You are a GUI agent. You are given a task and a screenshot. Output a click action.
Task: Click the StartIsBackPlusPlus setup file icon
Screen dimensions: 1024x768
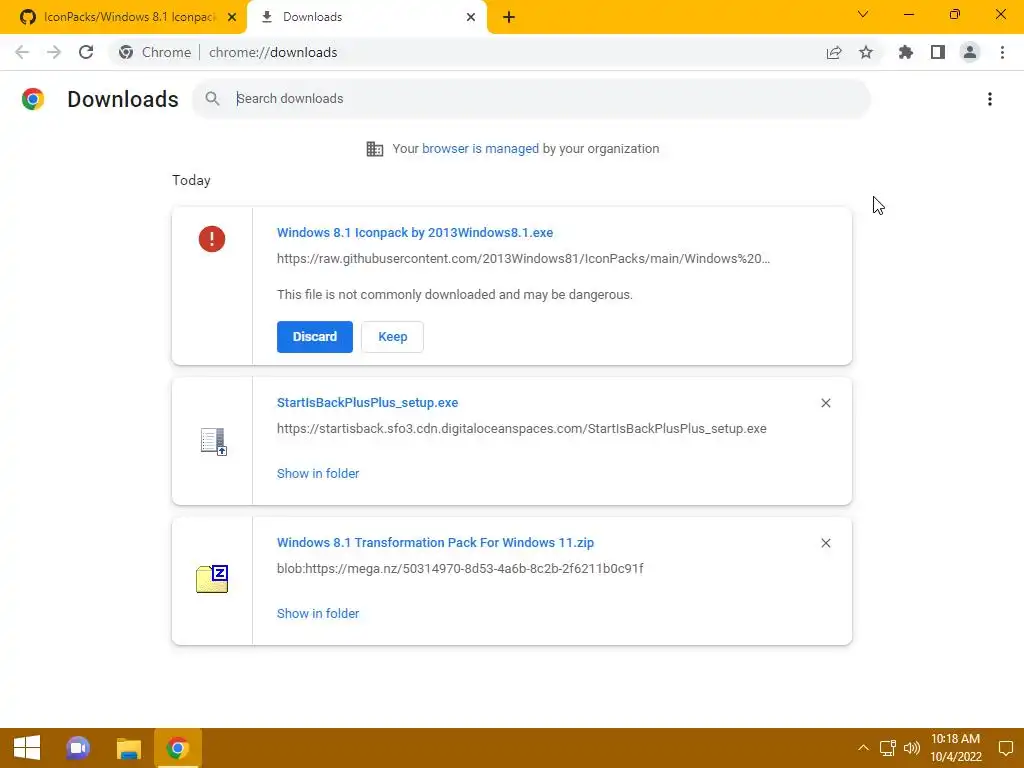tap(213, 441)
